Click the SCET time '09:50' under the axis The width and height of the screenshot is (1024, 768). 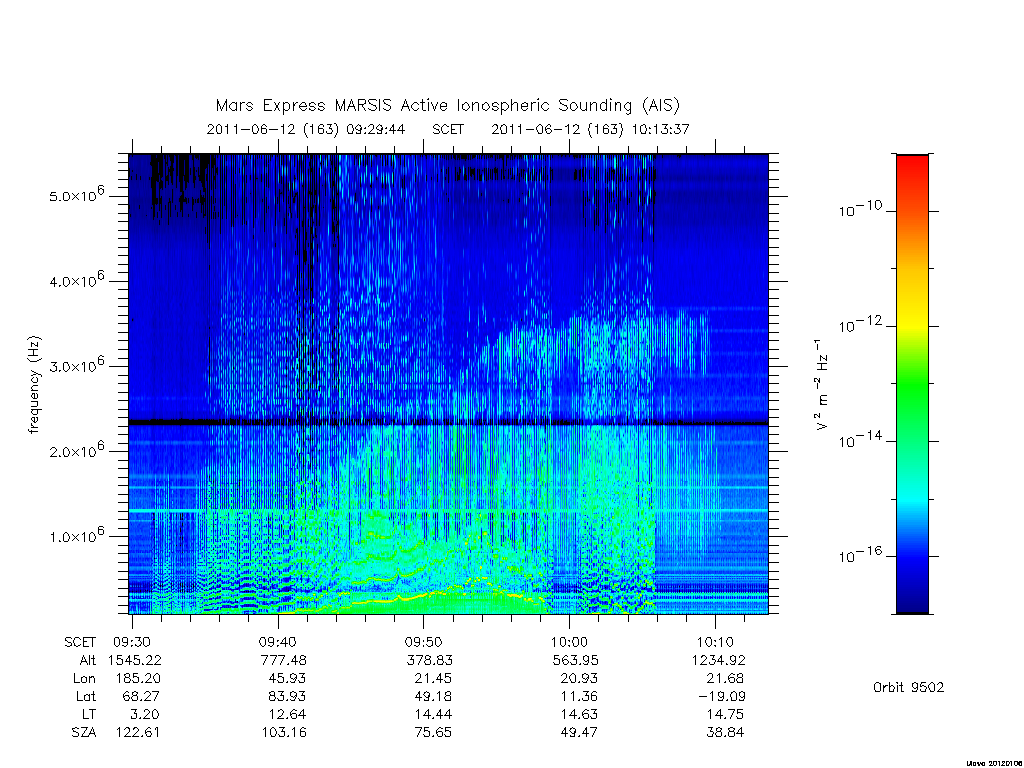[x=423, y=642]
